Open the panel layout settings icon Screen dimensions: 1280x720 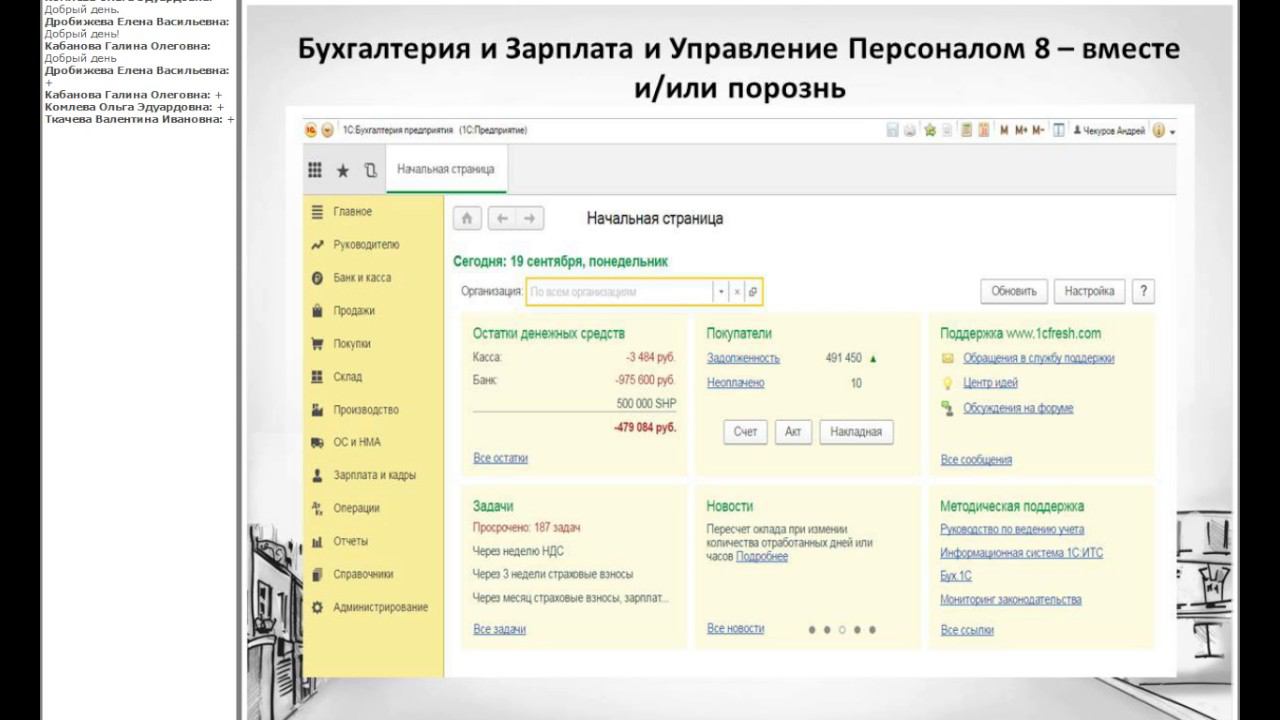1058,130
